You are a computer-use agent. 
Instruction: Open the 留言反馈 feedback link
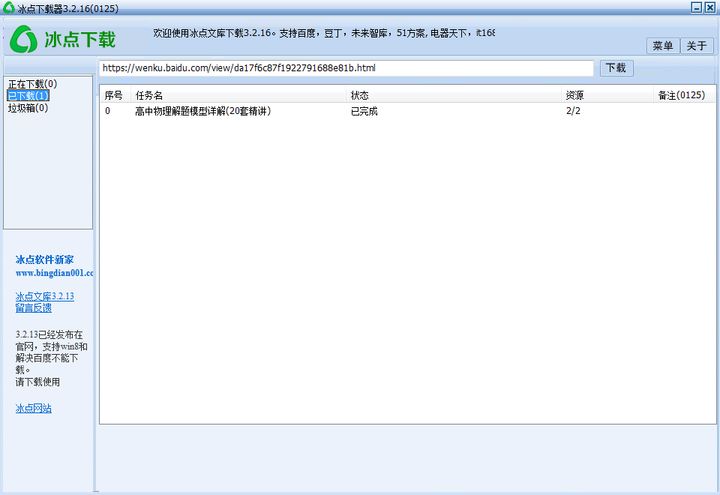(33, 308)
